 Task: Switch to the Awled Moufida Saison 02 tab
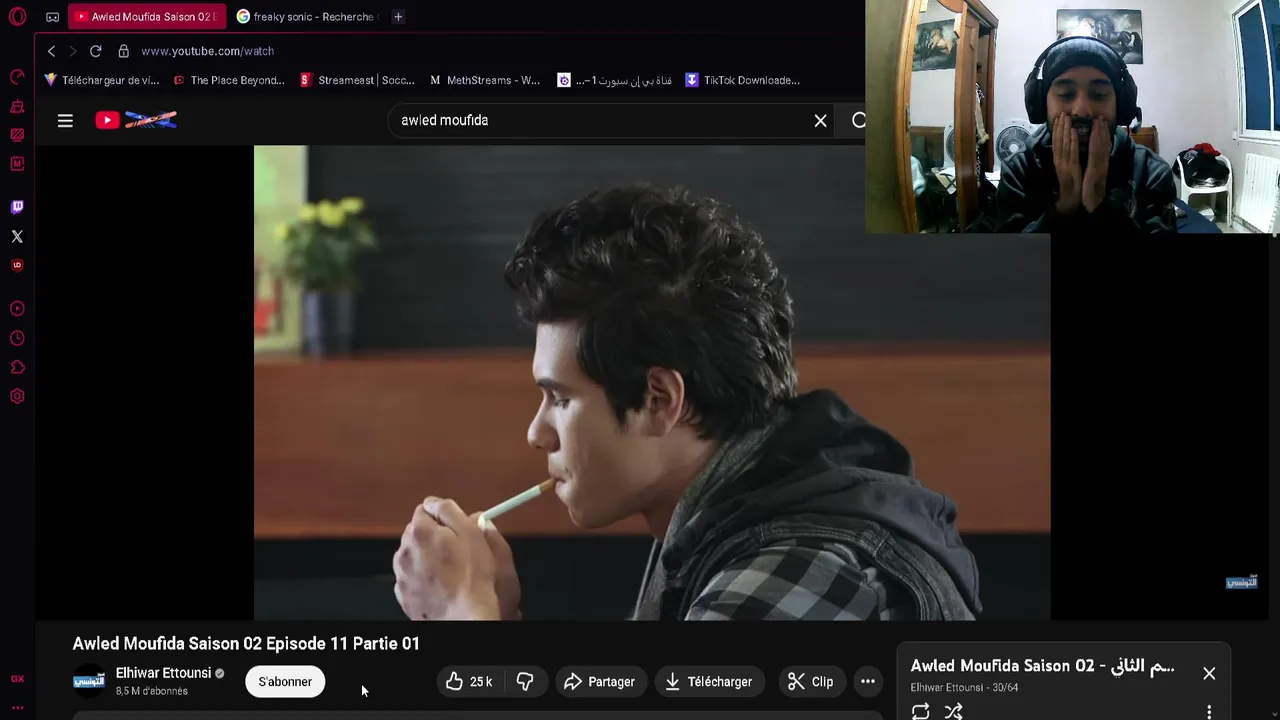(x=146, y=17)
